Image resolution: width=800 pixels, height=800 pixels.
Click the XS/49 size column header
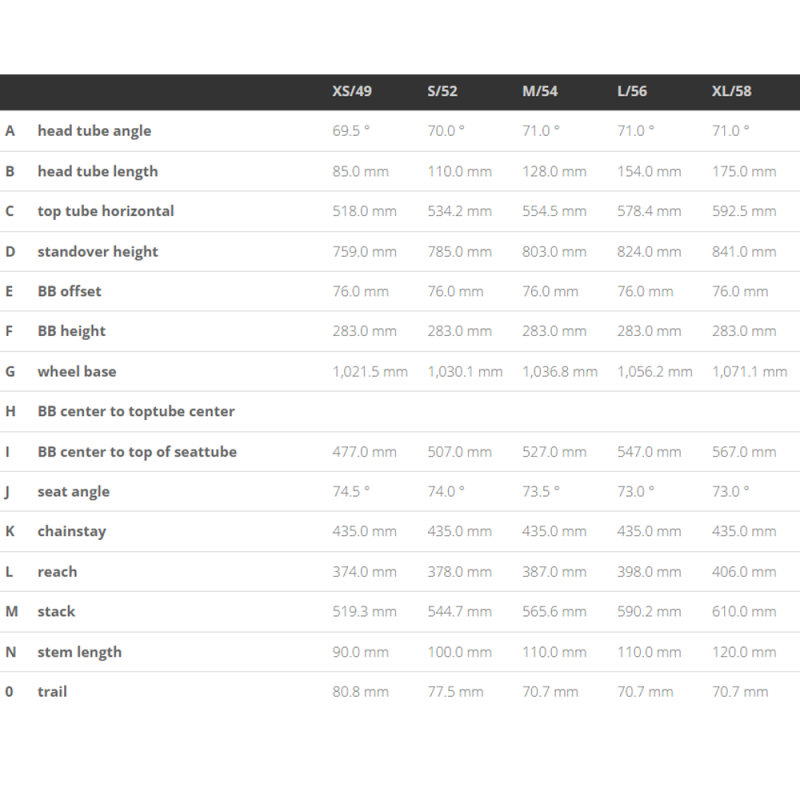352,91
